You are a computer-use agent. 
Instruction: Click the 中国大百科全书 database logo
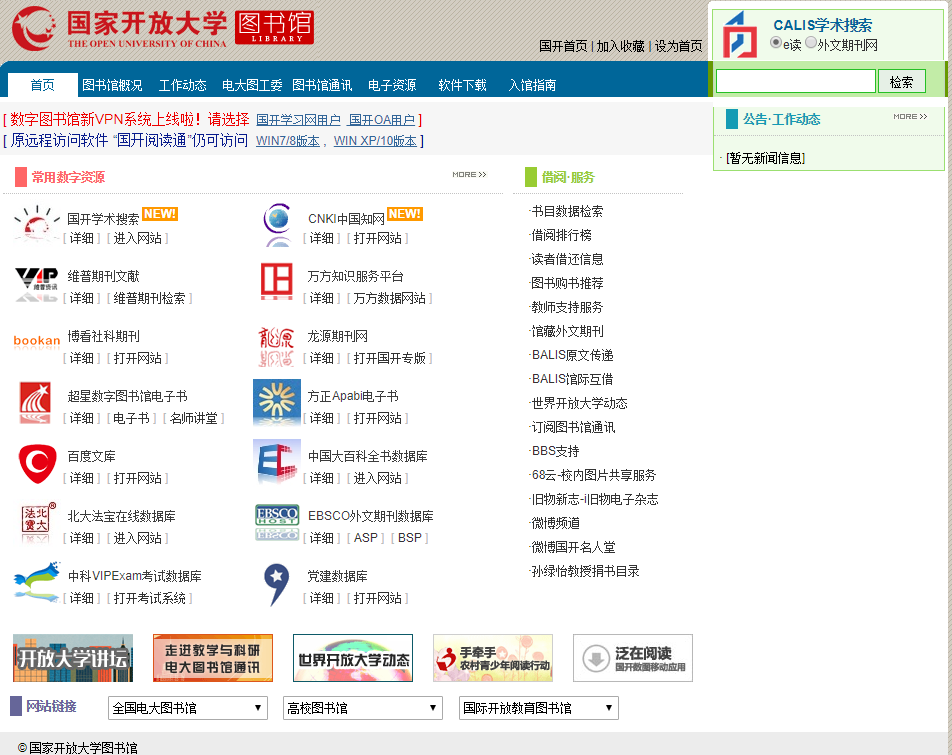click(x=277, y=462)
